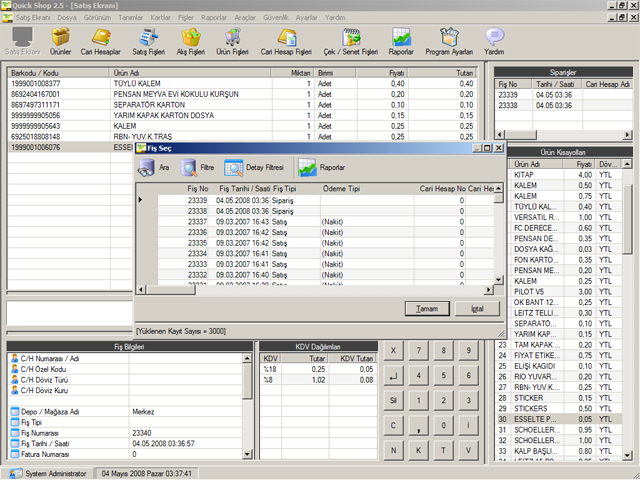This screenshot has width=640, height=480.
Task: Open the Fişler menu
Action: pos(186,18)
